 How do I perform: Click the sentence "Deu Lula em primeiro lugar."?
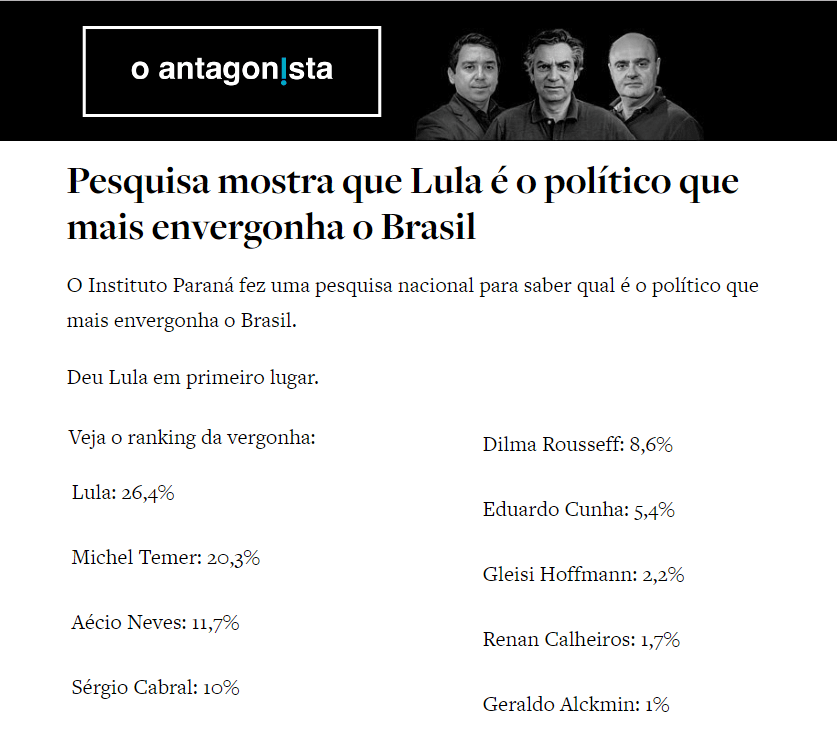click(192, 377)
